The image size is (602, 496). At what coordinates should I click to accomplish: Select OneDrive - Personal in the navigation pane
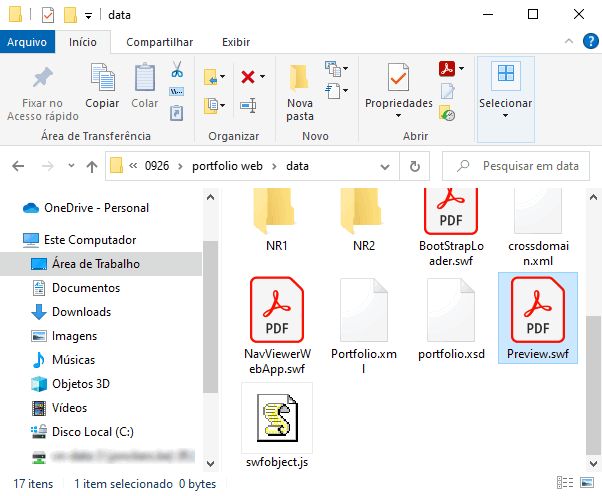point(96,208)
